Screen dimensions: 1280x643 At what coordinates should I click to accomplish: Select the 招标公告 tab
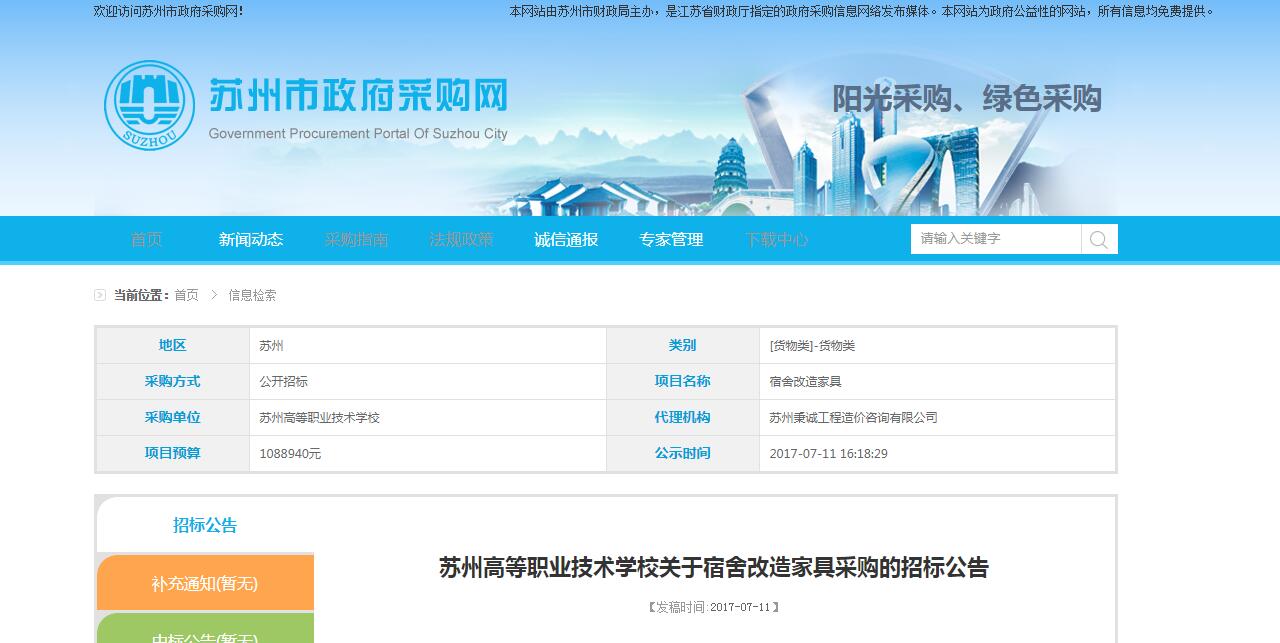[205, 525]
